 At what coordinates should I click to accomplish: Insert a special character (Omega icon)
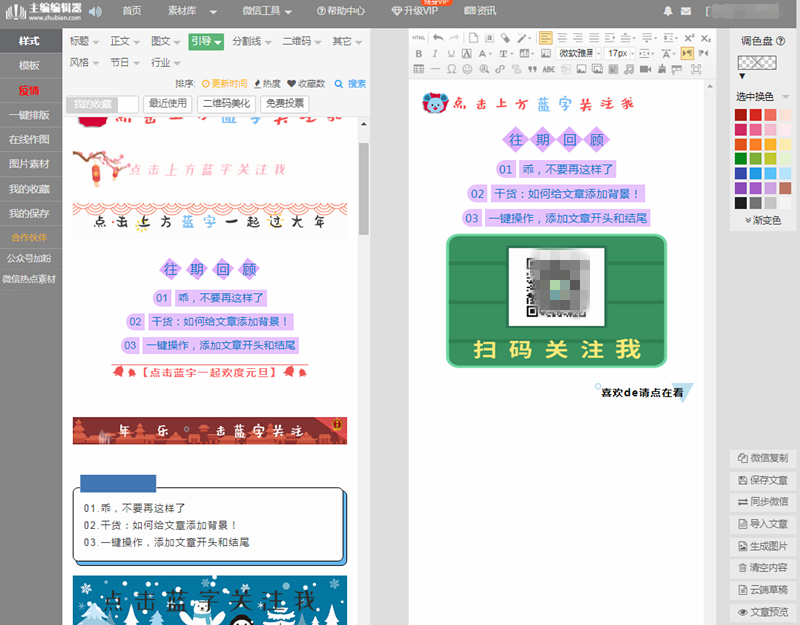[452, 69]
